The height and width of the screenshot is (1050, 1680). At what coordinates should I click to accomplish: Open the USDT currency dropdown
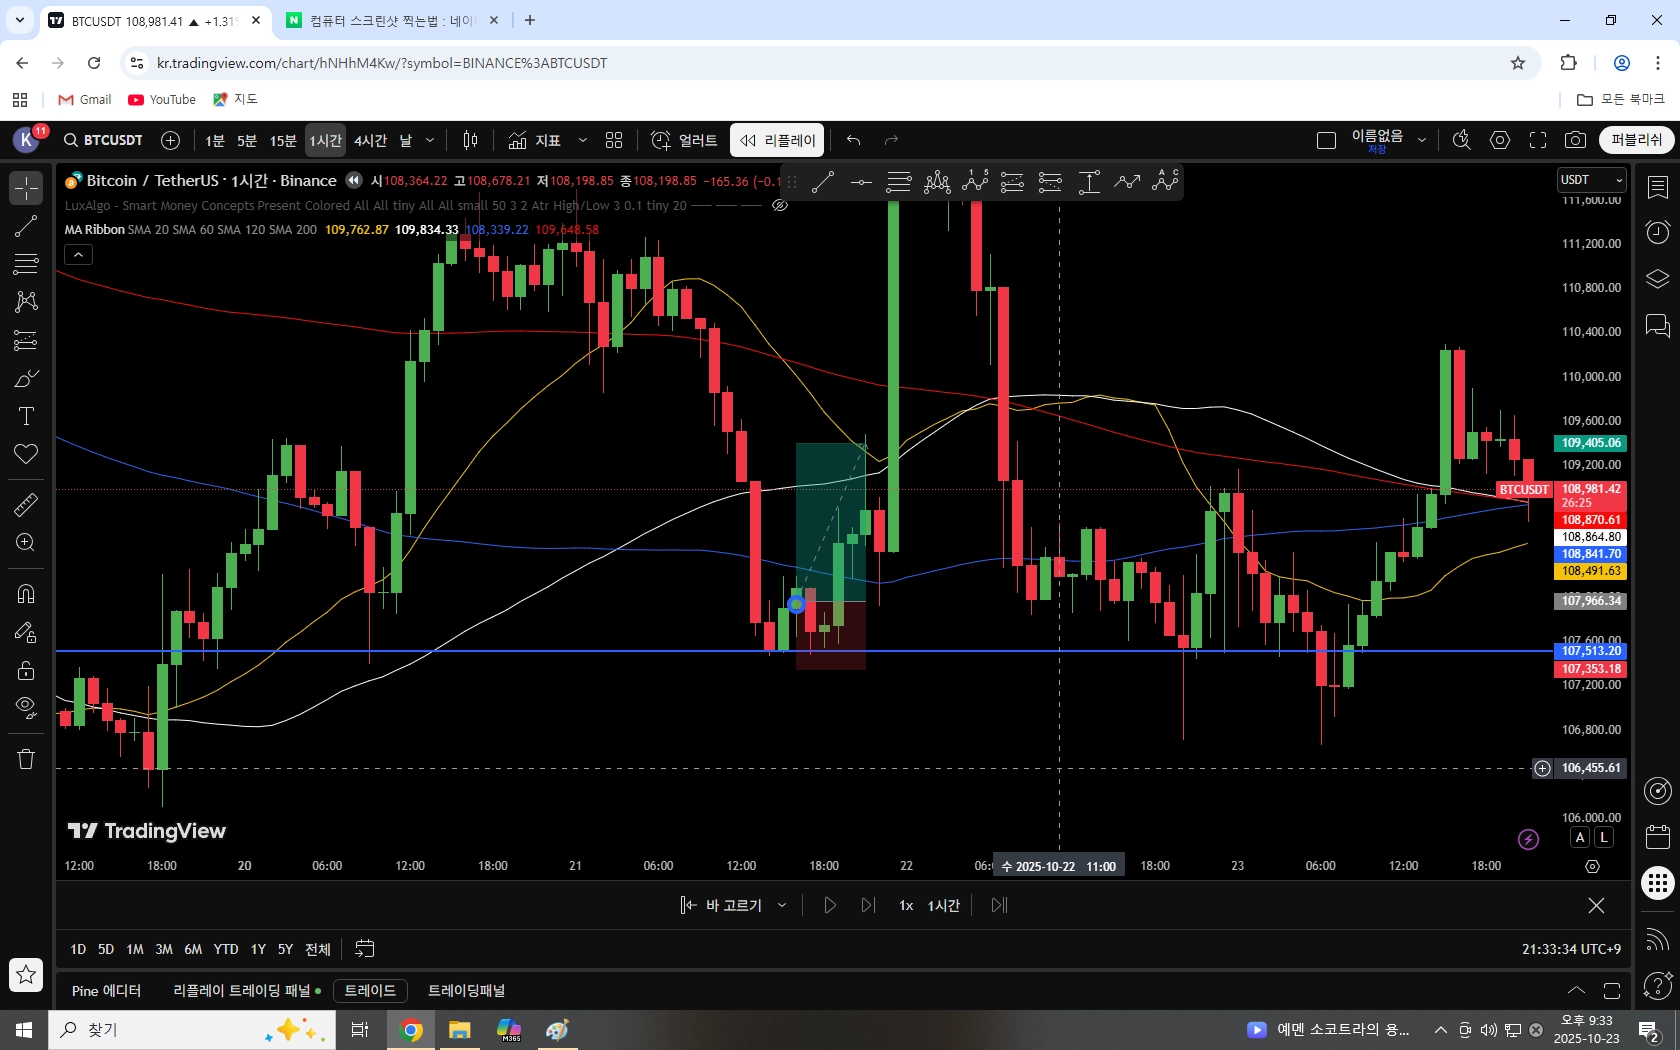[1591, 180]
